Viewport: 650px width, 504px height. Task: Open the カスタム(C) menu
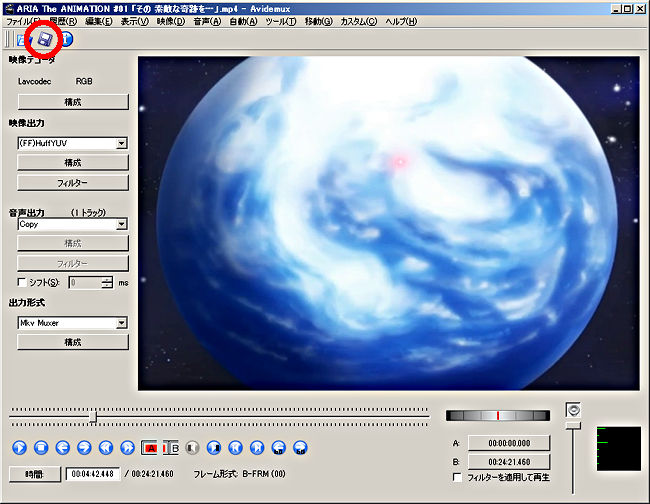click(x=359, y=22)
